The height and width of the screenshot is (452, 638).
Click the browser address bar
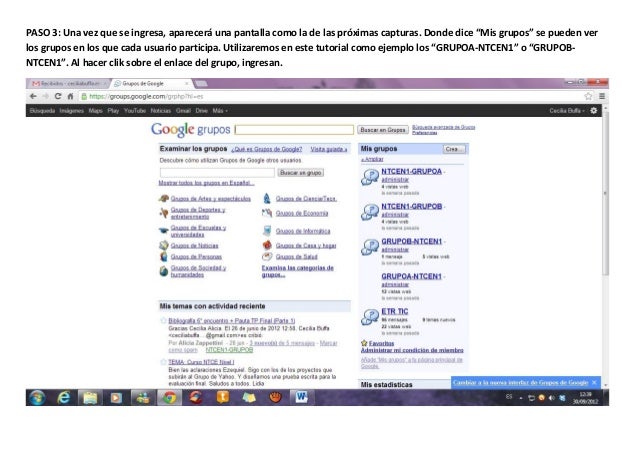tap(330, 96)
